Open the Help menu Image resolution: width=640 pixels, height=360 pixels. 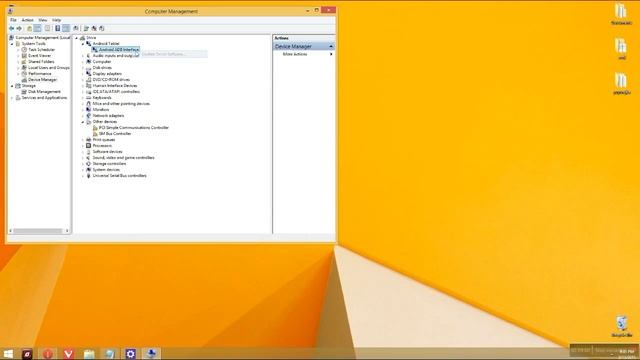(56, 20)
